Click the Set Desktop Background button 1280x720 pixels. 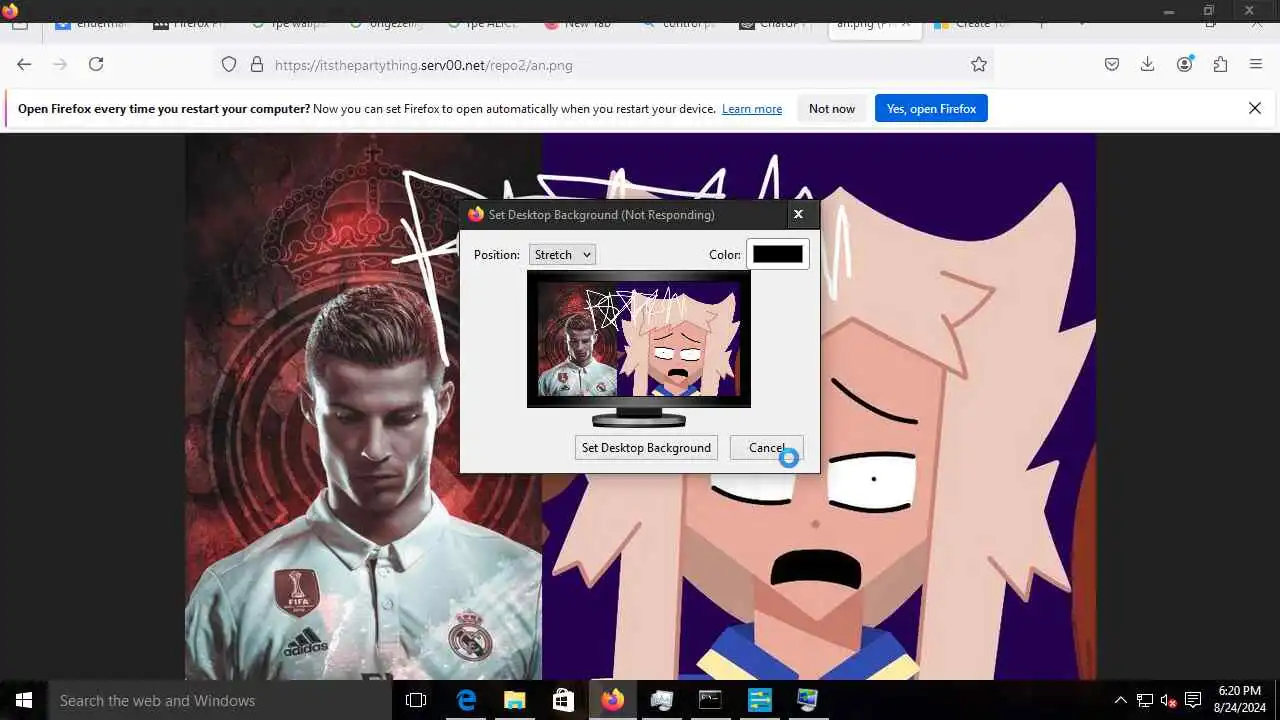tap(646, 447)
